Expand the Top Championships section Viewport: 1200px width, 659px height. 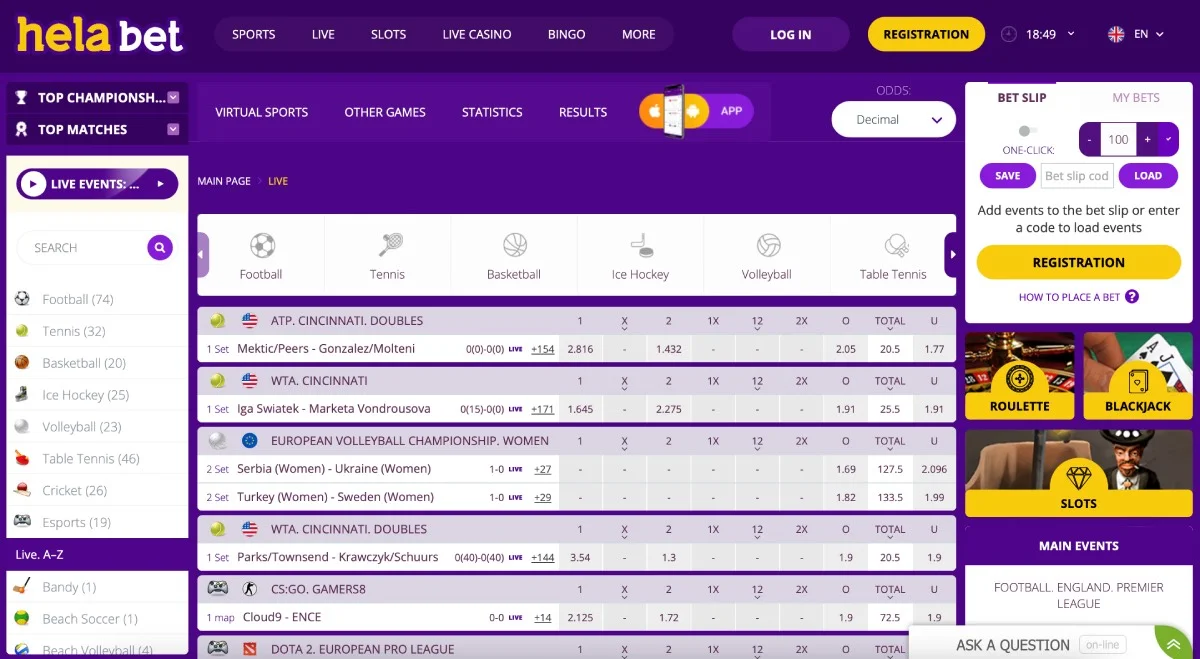(174, 97)
